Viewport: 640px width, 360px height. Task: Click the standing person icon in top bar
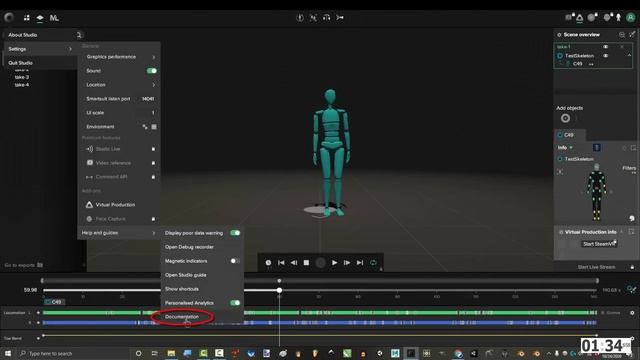point(618,17)
